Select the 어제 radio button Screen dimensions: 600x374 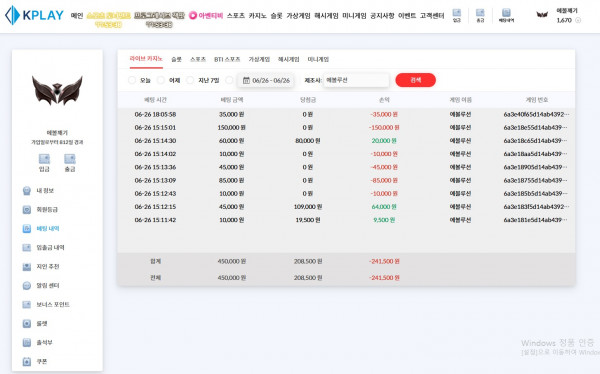161,80
